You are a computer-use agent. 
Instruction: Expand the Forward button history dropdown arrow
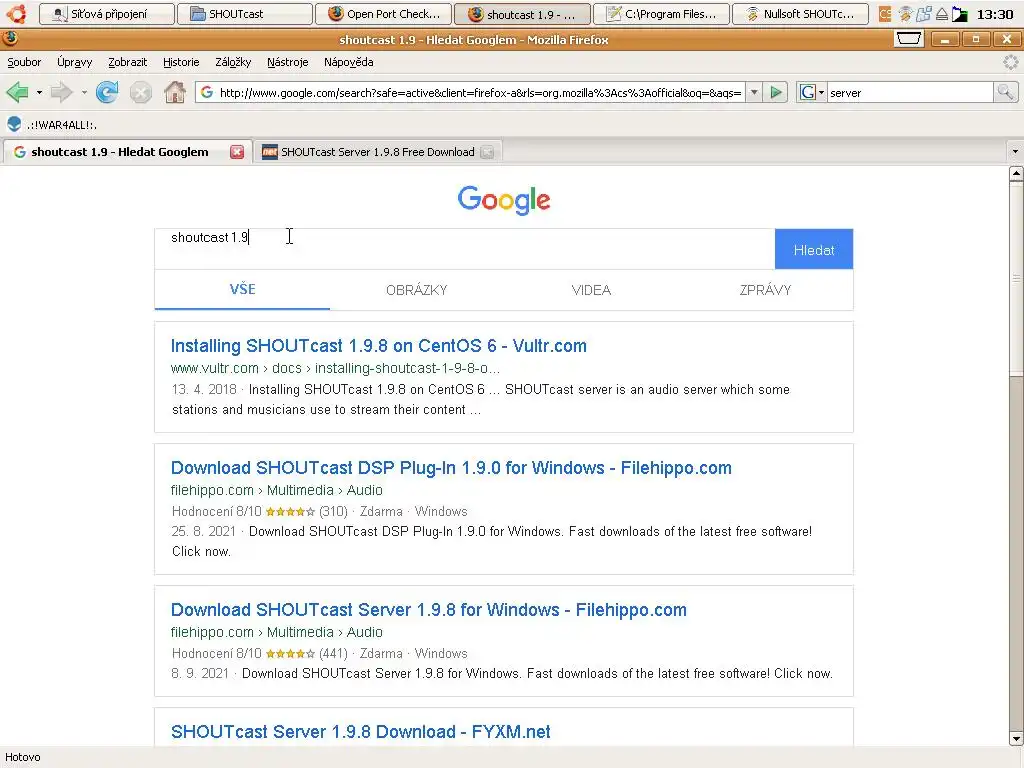(x=84, y=93)
